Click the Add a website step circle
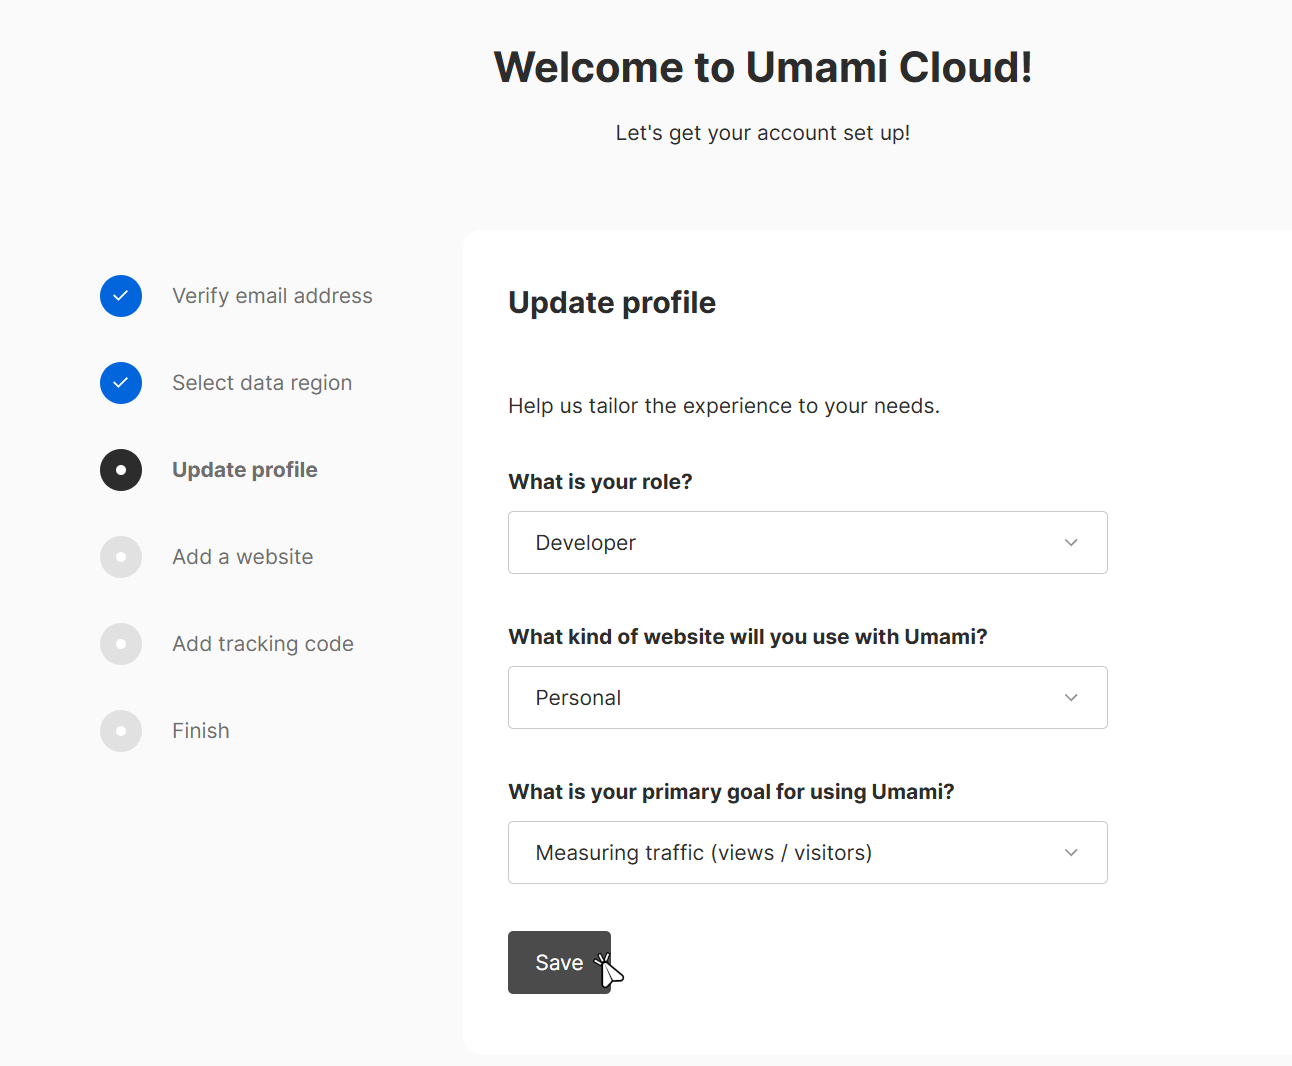Viewport: 1292px width, 1066px height. point(121,557)
